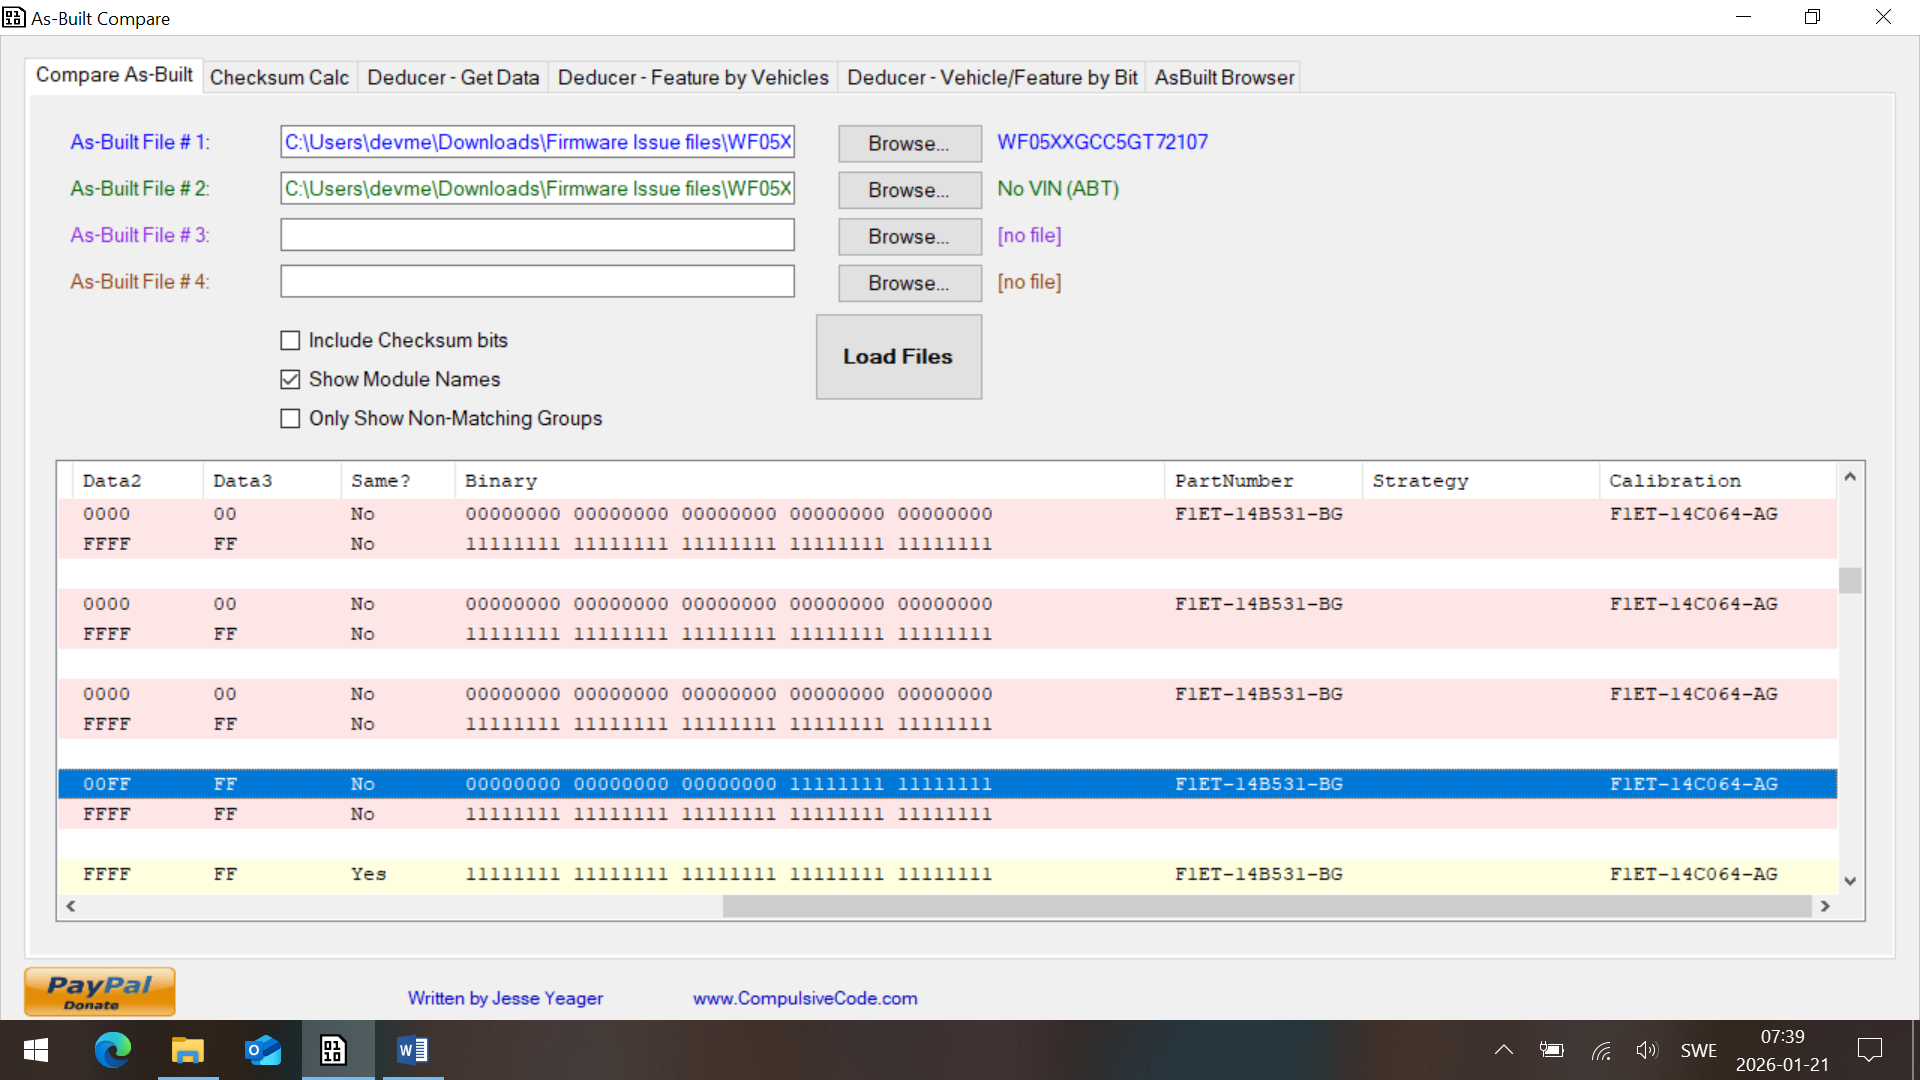Screen dimensions: 1920x1080
Task: Click the volume speaker tray icon
Action: (1646, 1050)
